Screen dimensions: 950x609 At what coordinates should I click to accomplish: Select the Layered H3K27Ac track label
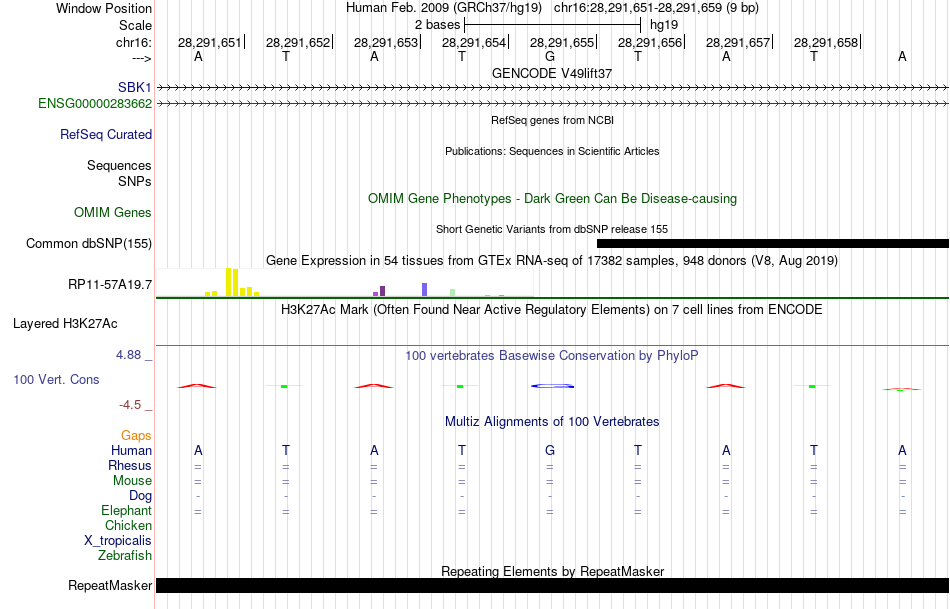tap(65, 324)
